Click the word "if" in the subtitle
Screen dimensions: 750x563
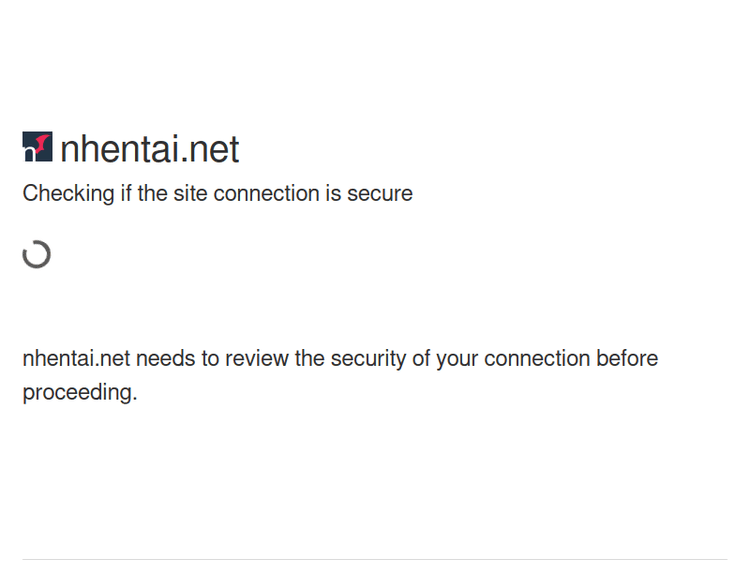[x=125, y=194]
